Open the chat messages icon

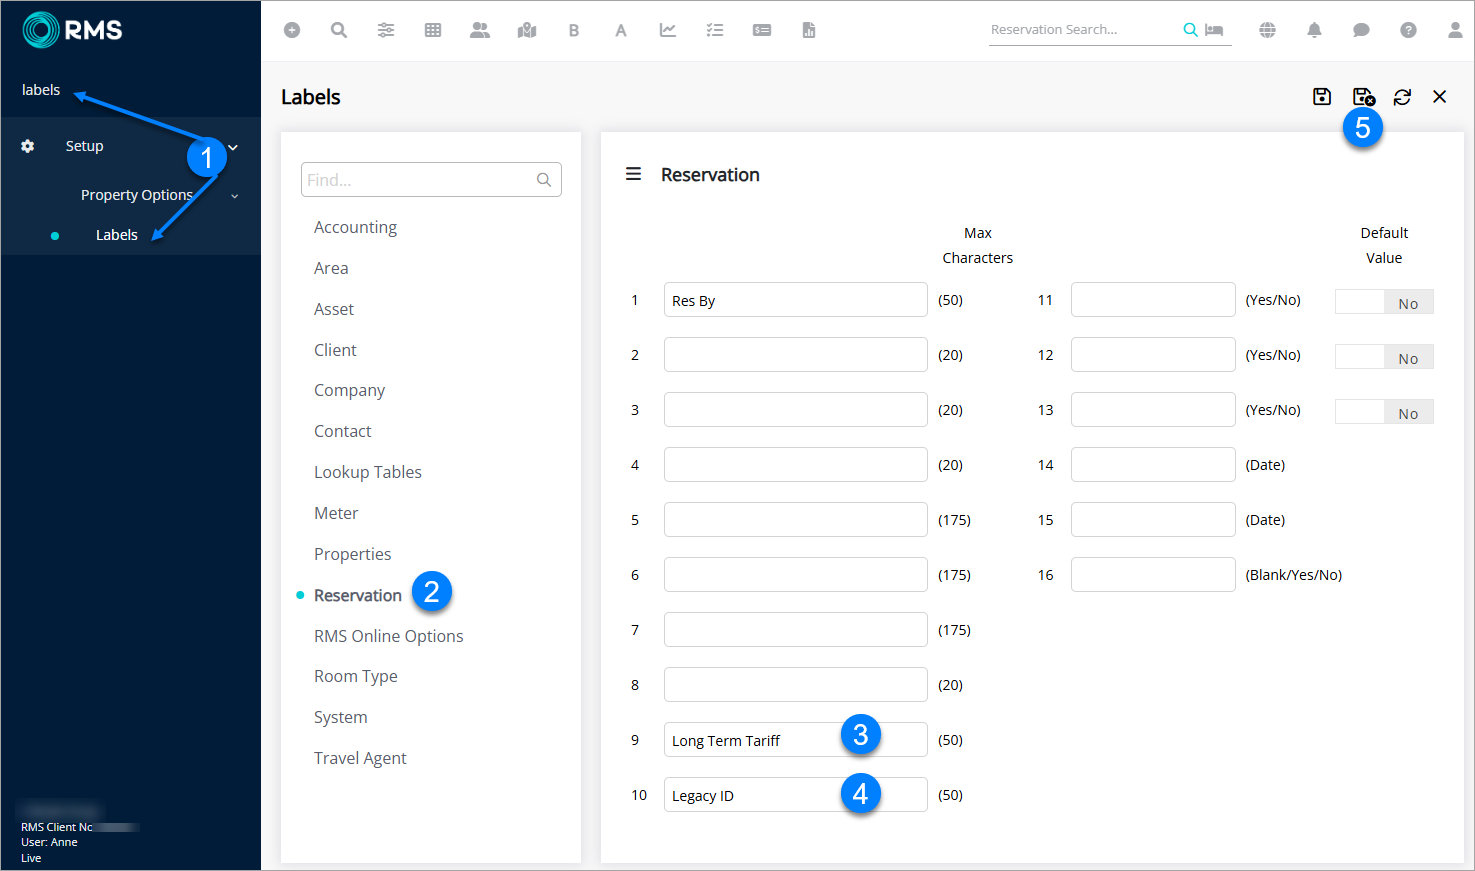1361,30
